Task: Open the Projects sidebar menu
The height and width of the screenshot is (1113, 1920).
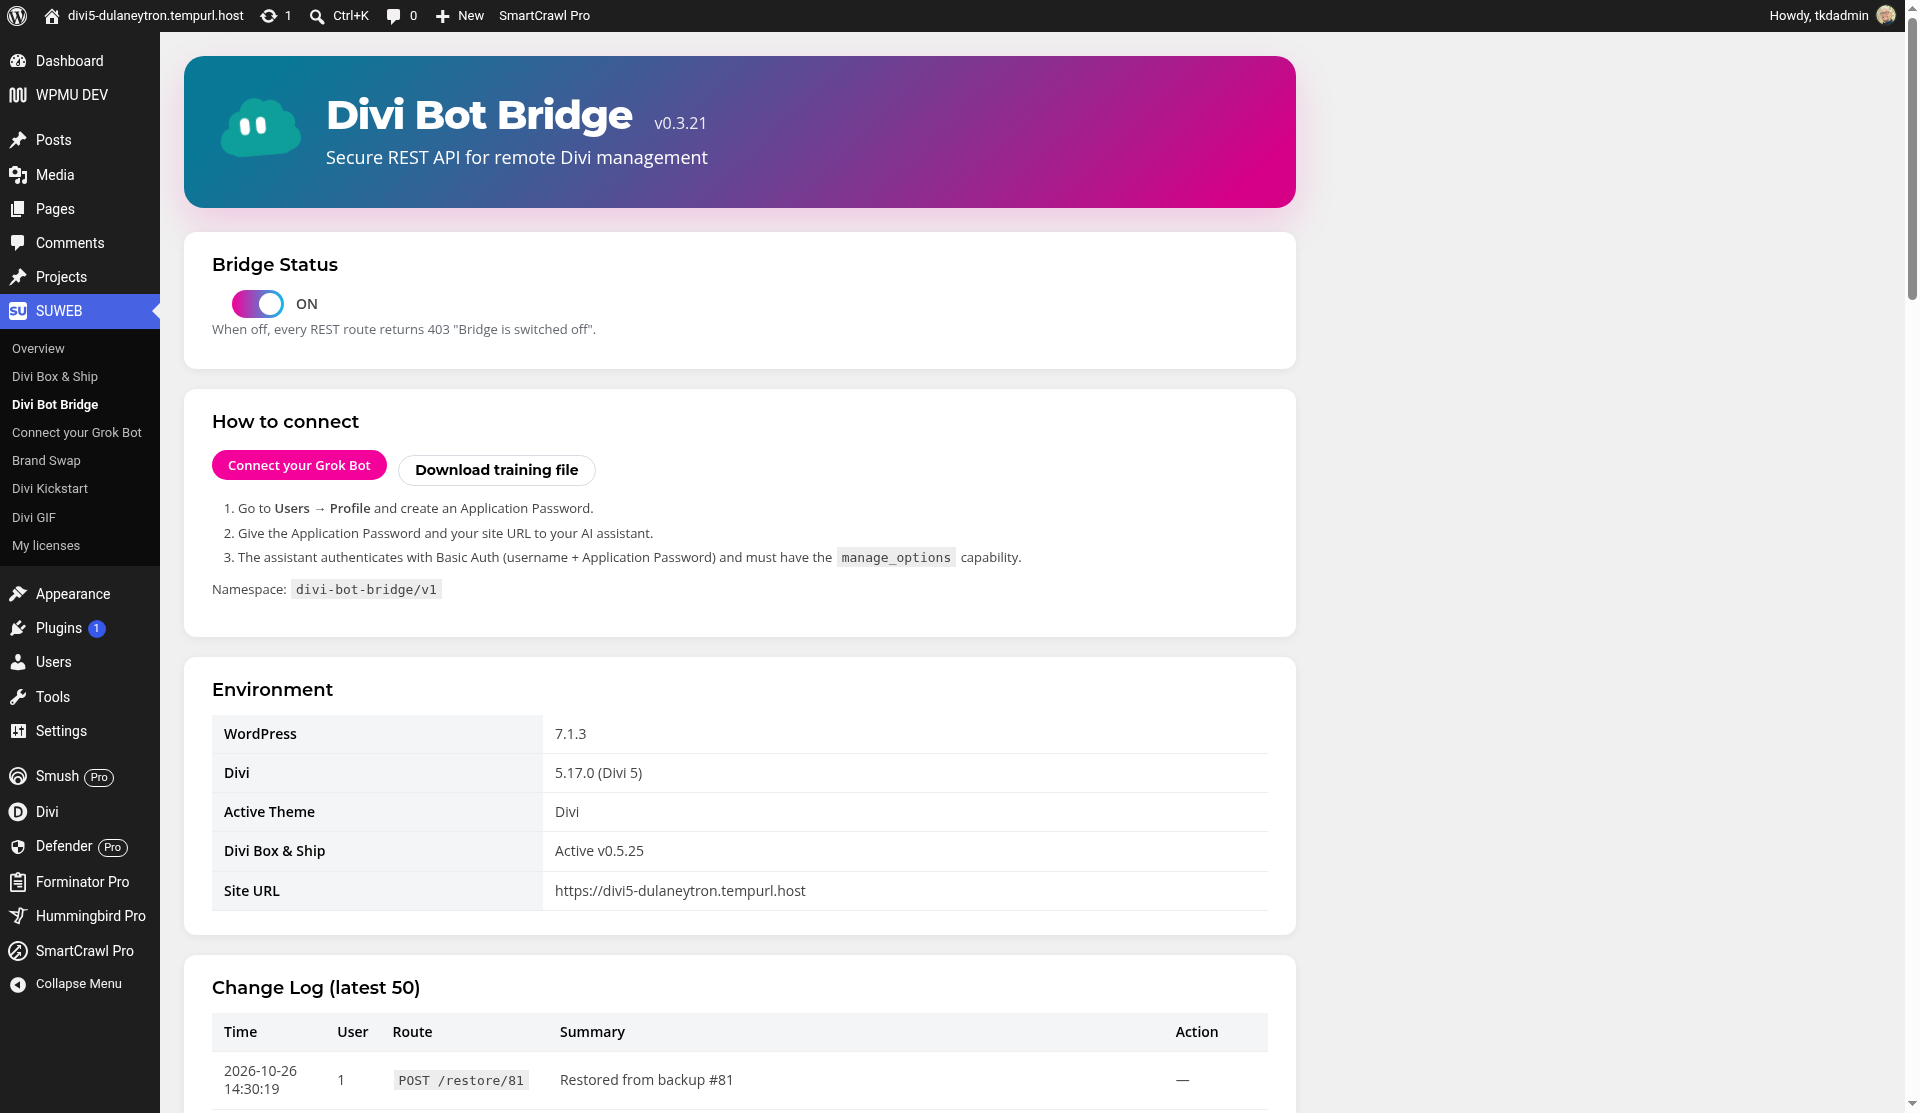Action: 80,277
